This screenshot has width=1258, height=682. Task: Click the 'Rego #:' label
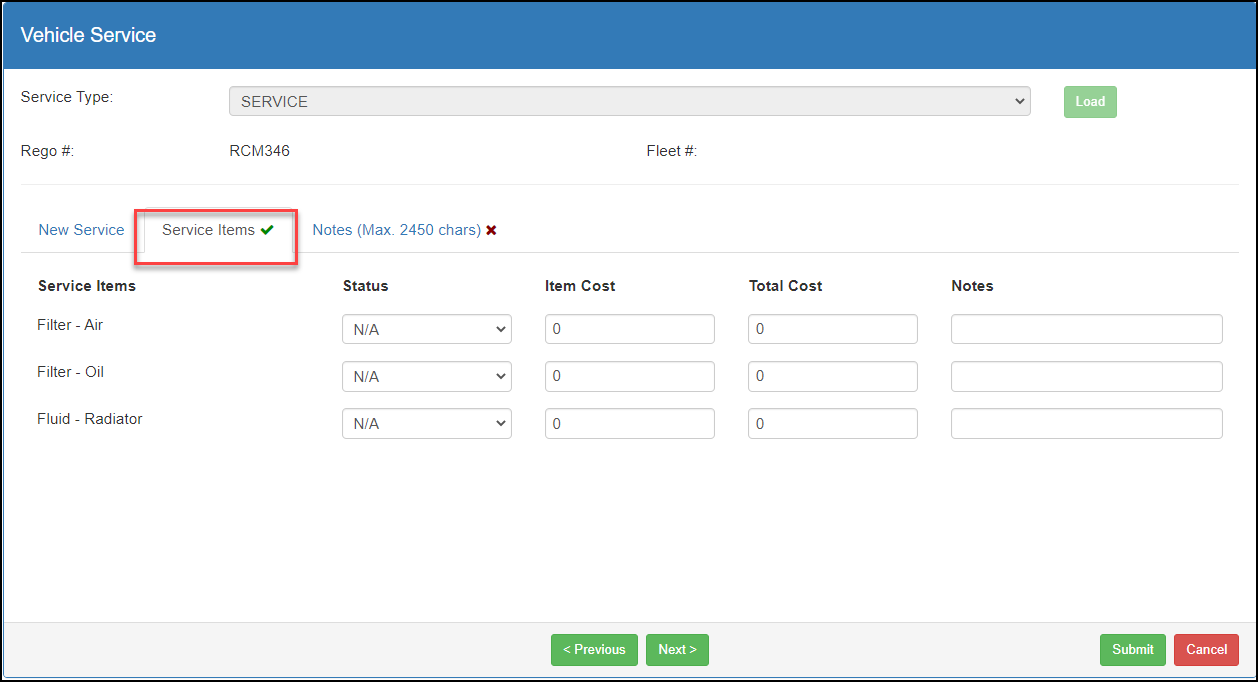point(48,151)
